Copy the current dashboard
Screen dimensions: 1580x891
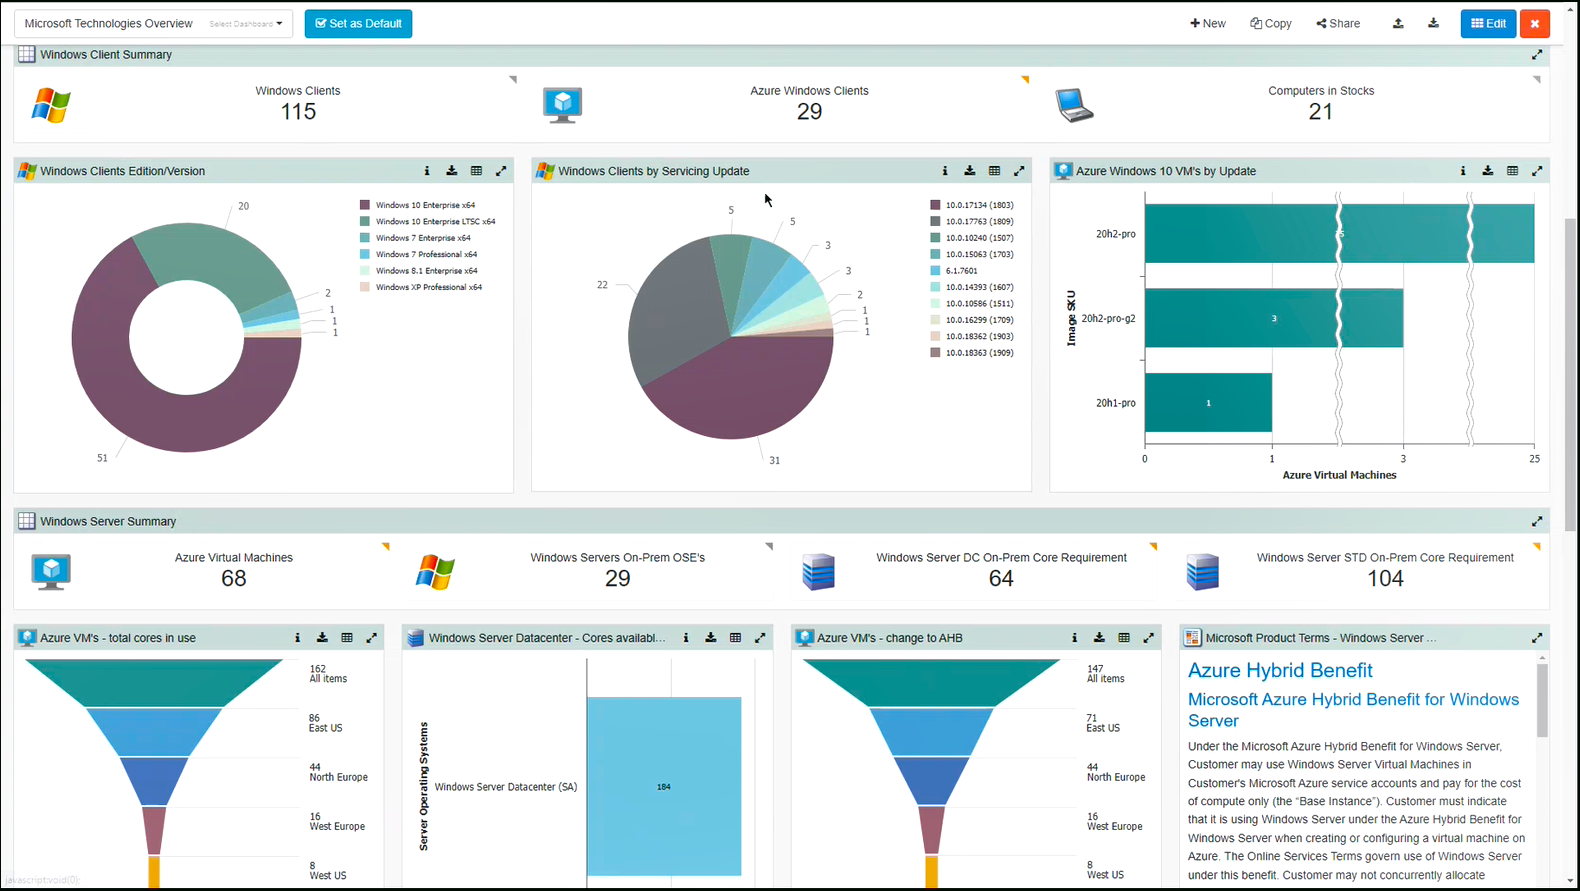[1271, 23]
